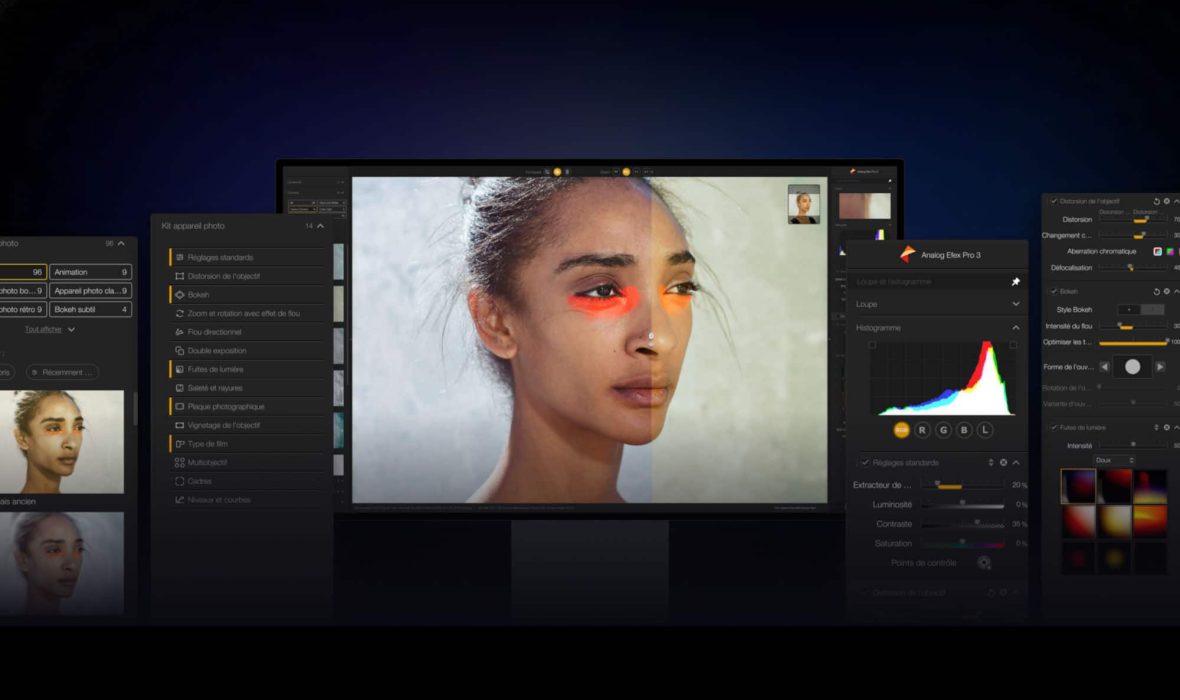Click next arrow for Forme de l'ouverture
Image resolution: width=1180 pixels, height=700 pixels.
[x=1160, y=367]
